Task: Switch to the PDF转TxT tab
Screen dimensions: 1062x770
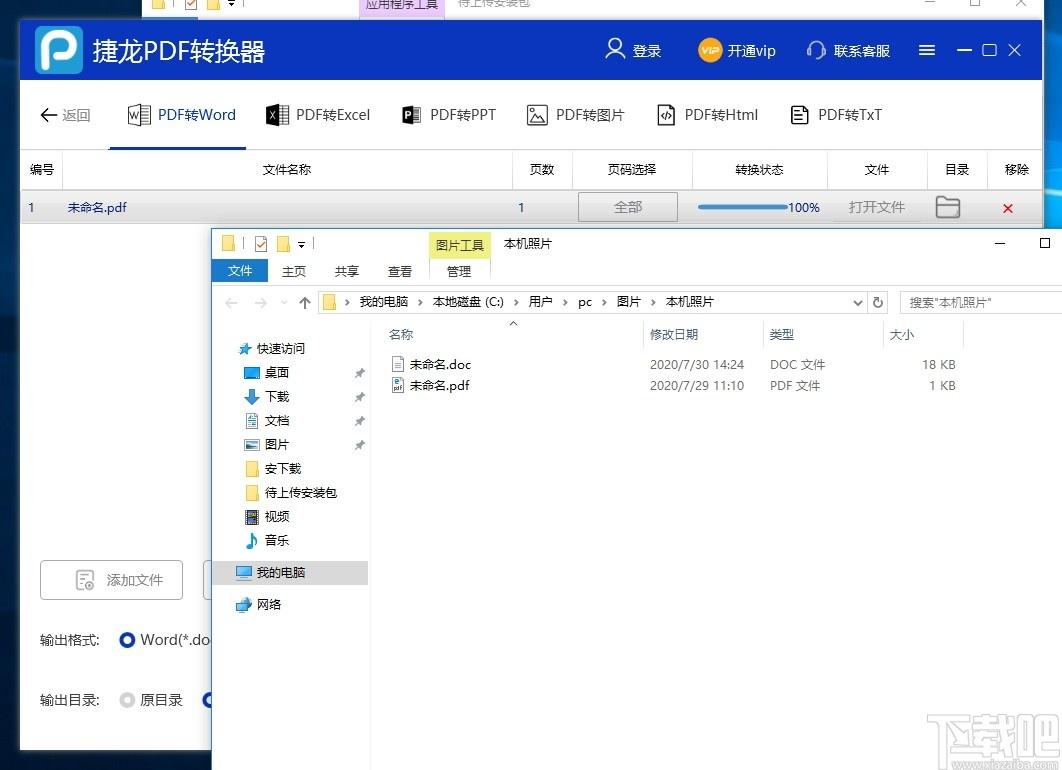Action: pyautogui.click(x=836, y=115)
